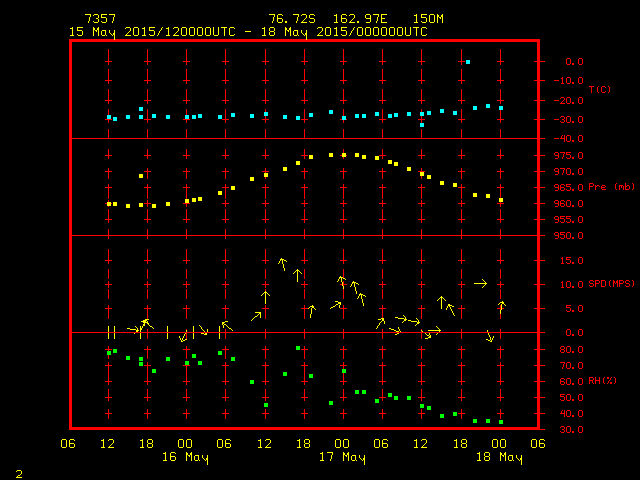Click the isolated cyan temperature point near 0.0
The height and width of the screenshot is (480, 640).
click(x=467, y=62)
